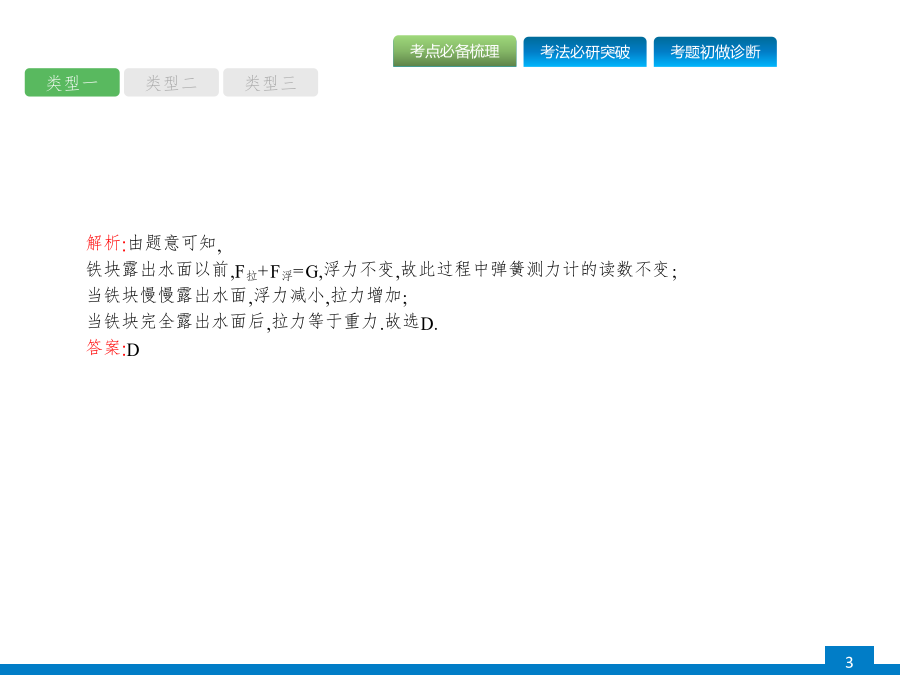The image size is (900, 675).
Task: Select the 类型二 button
Action: coord(171,83)
